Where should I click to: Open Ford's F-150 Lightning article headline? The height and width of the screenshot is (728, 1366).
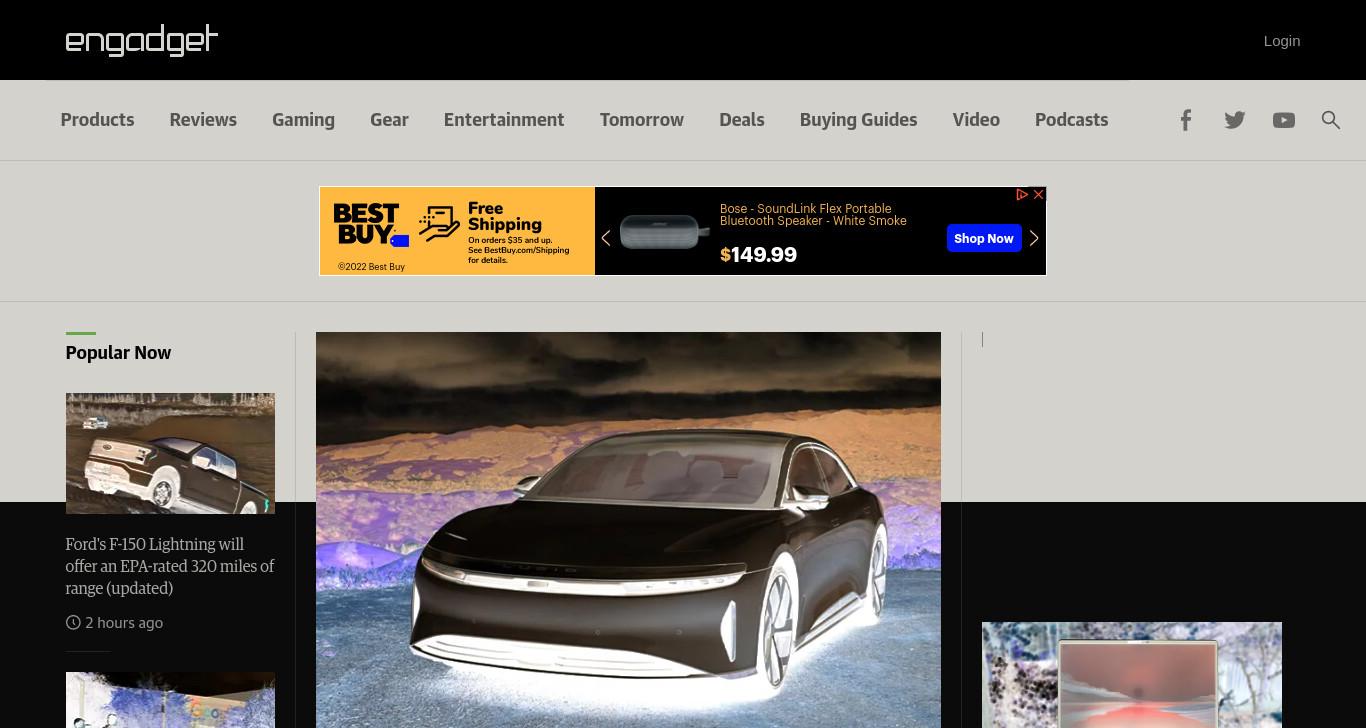(170, 566)
